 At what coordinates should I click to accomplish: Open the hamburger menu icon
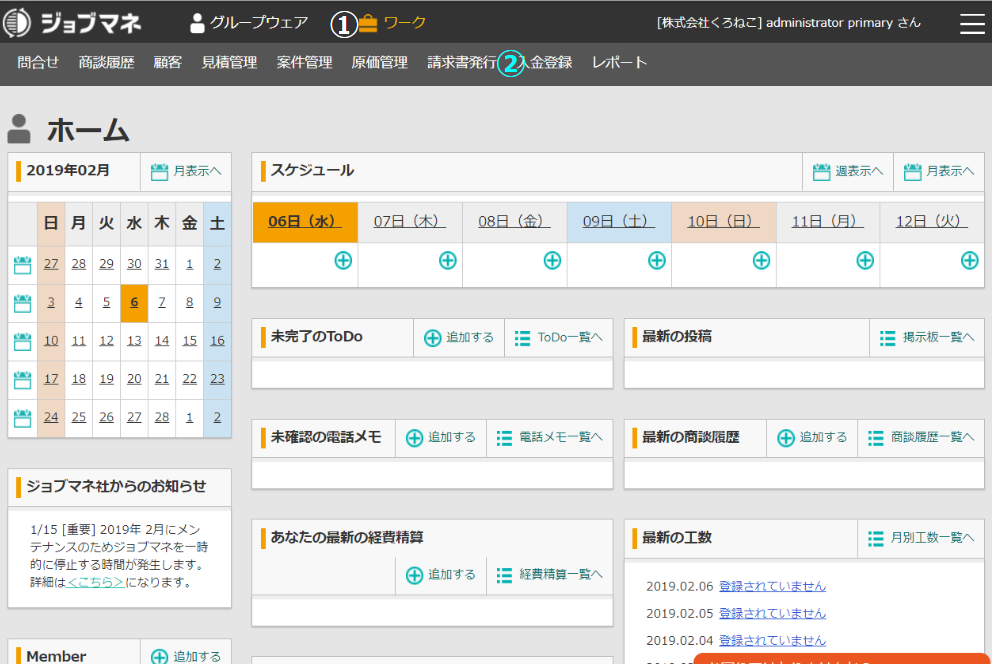(972, 23)
